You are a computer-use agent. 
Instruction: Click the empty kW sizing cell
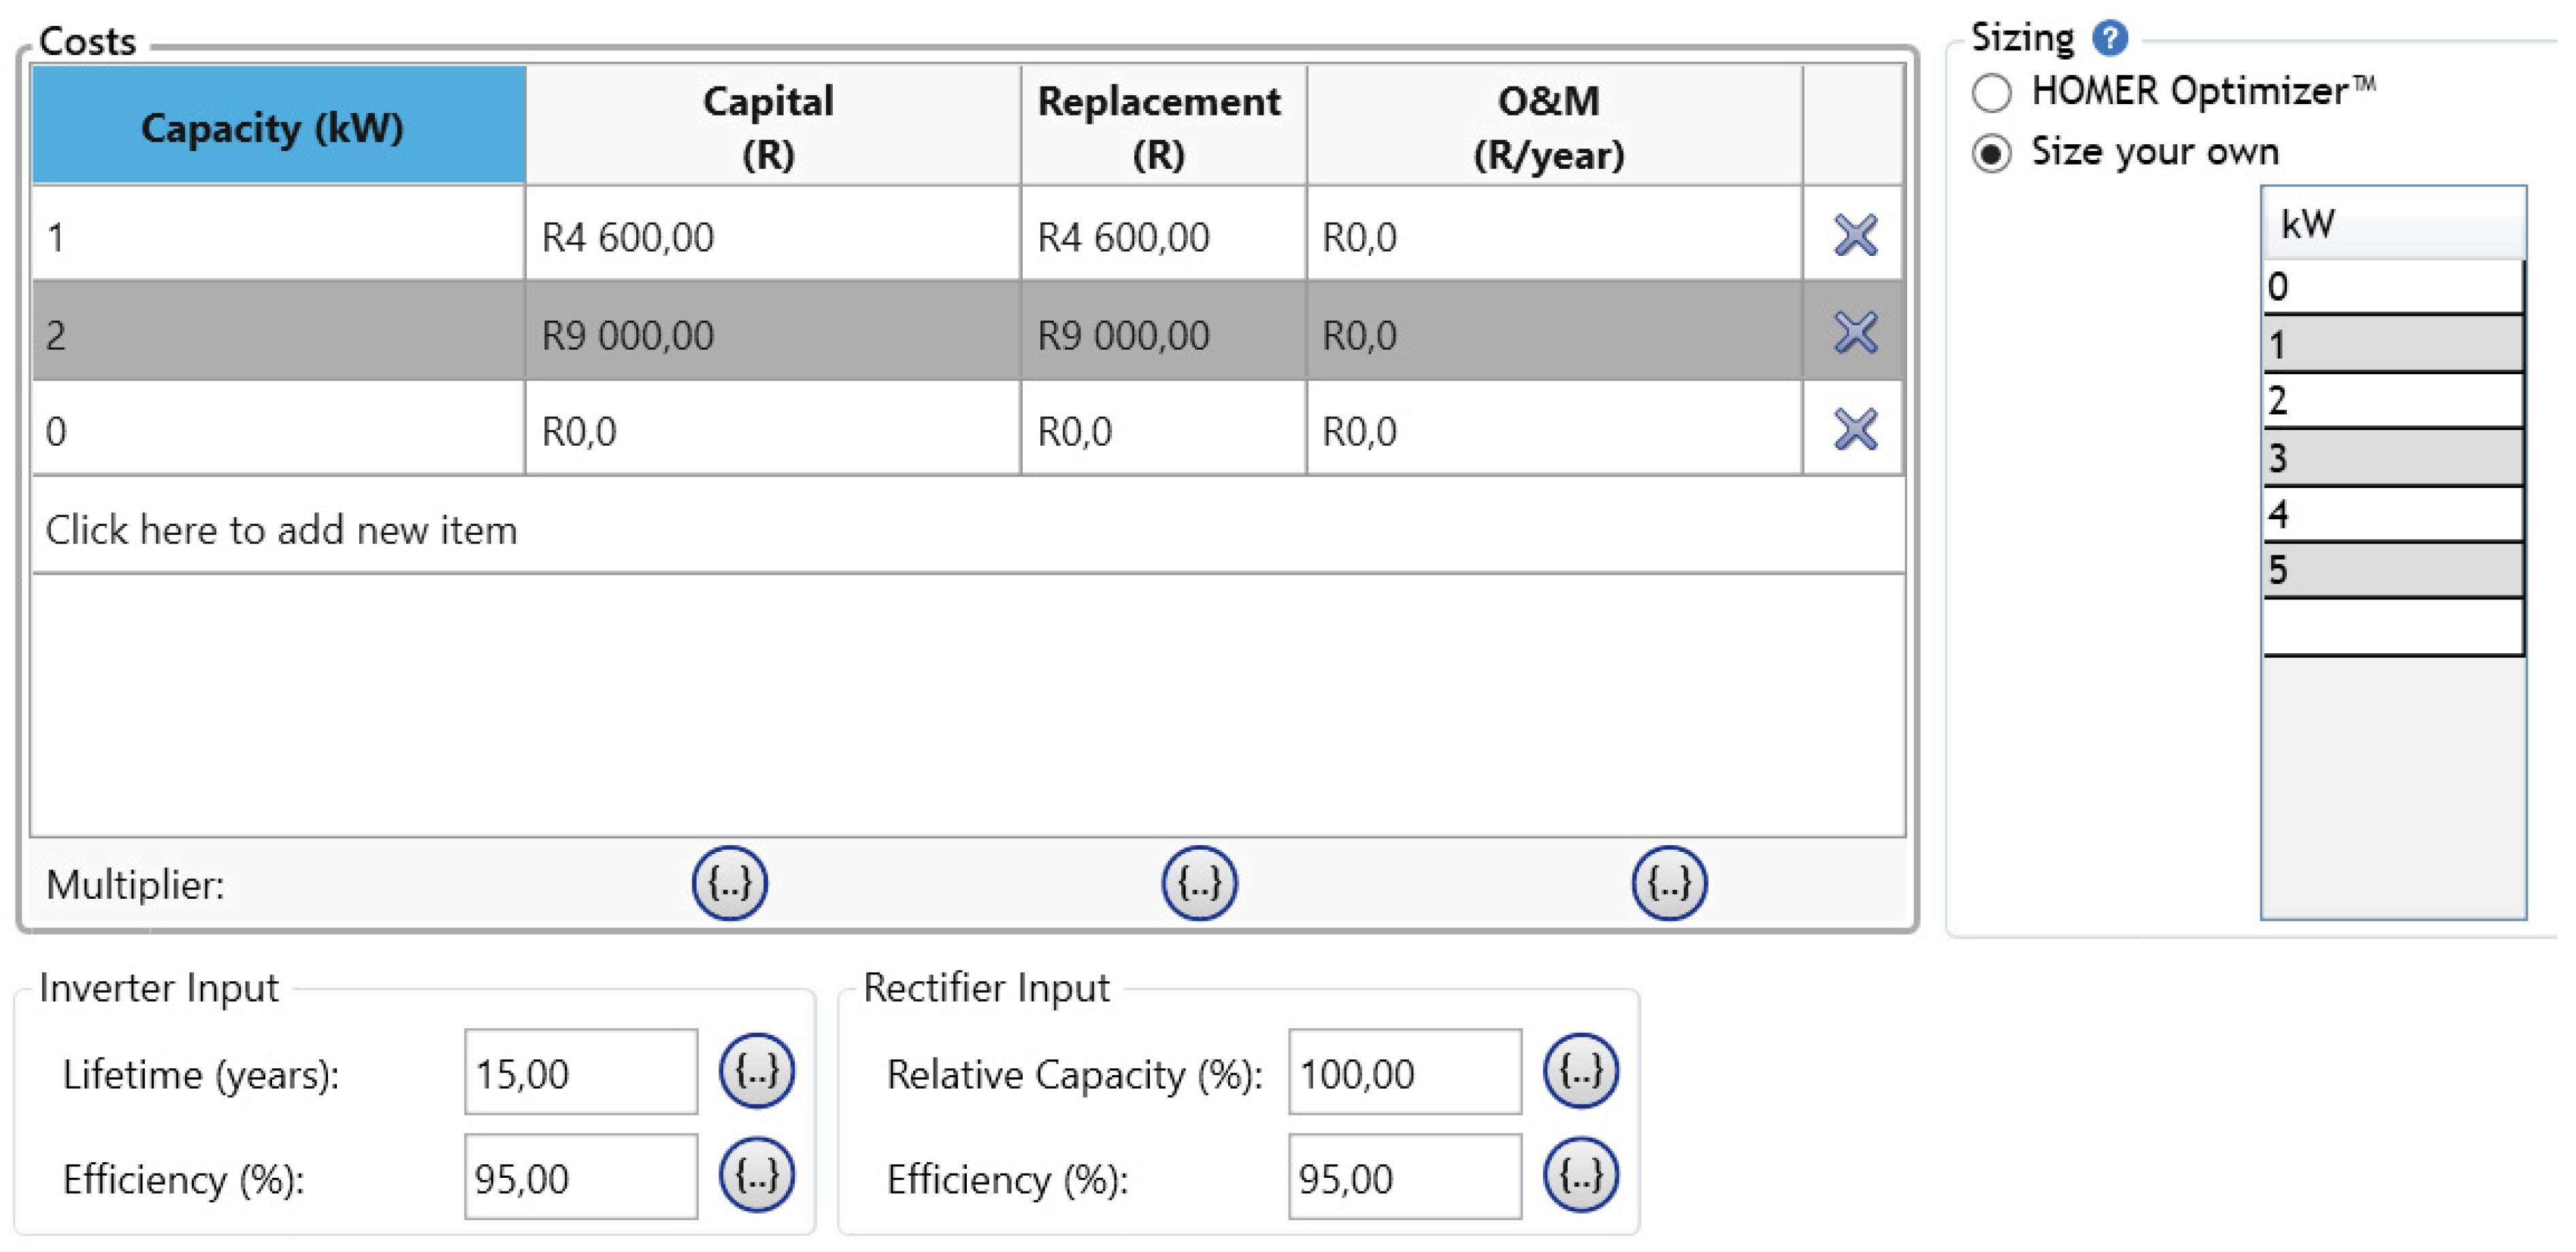(2392, 627)
